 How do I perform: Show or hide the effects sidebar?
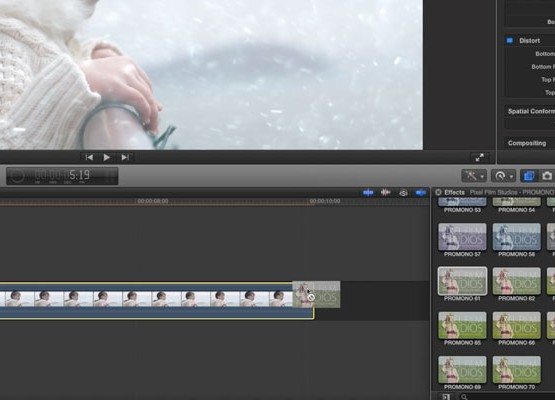tap(446, 397)
